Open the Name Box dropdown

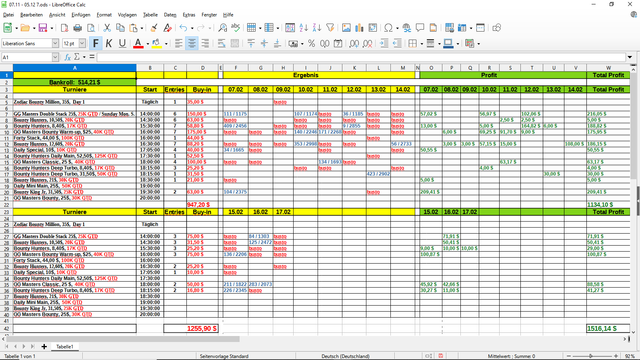point(55,57)
